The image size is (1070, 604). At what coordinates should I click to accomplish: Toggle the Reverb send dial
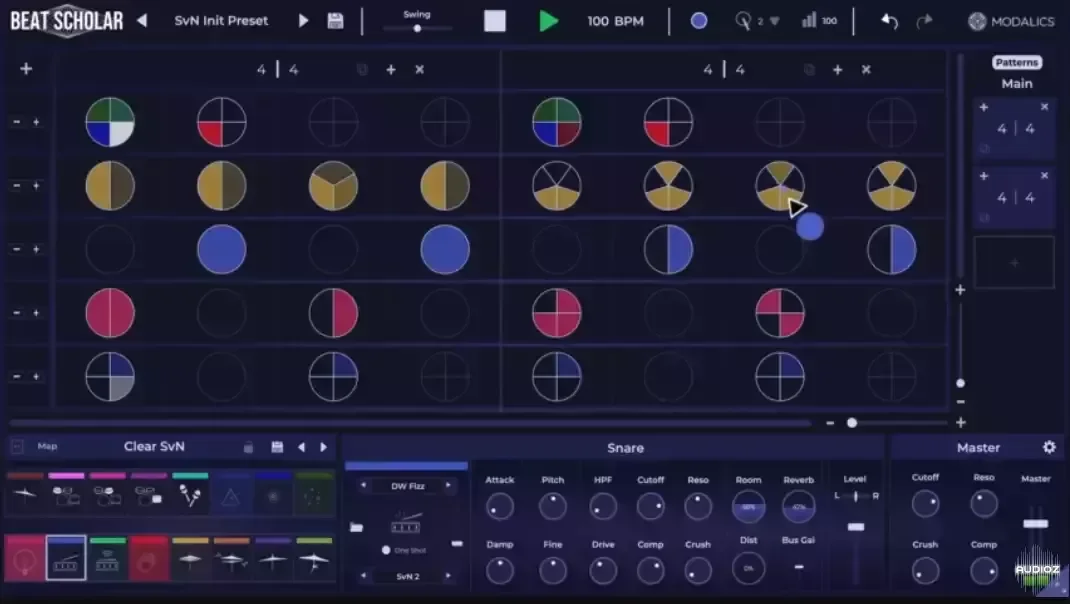798,506
